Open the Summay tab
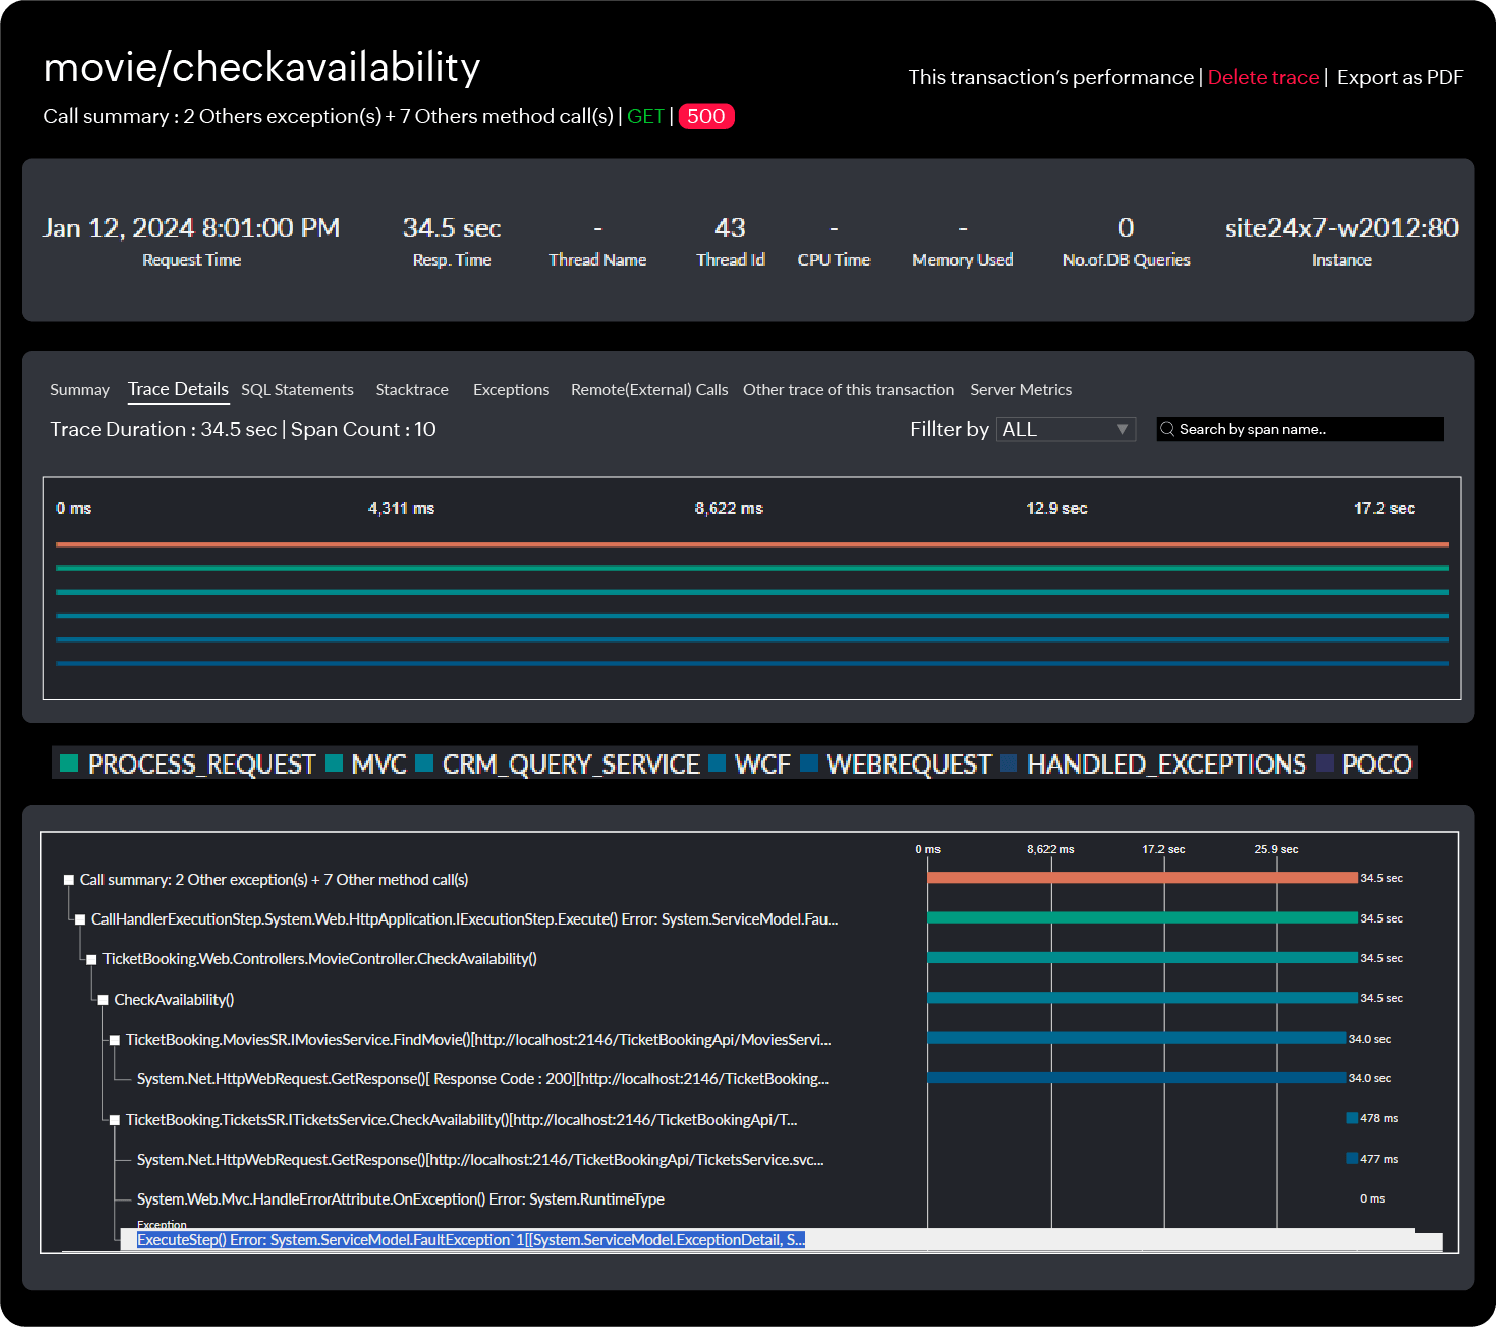 coord(80,390)
